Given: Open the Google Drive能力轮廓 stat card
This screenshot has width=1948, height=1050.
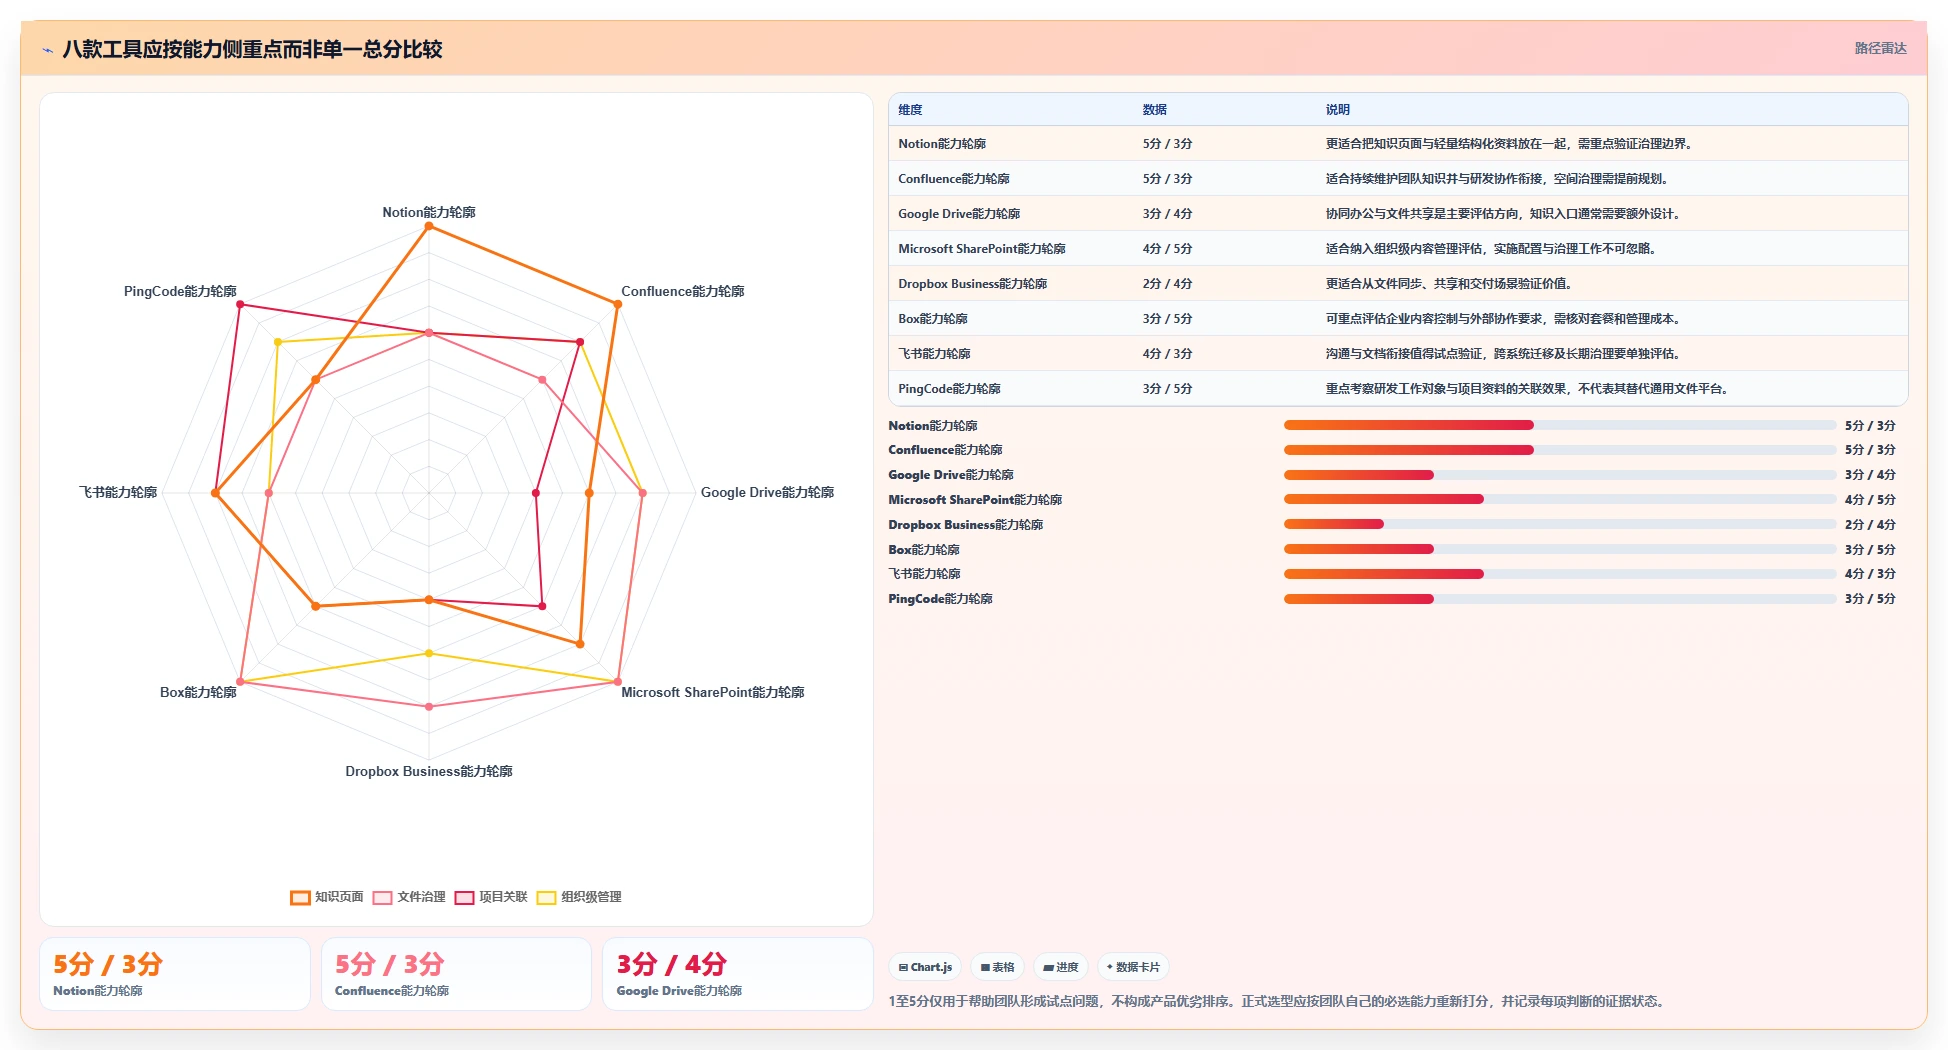Looking at the screenshot, I should [738, 974].
